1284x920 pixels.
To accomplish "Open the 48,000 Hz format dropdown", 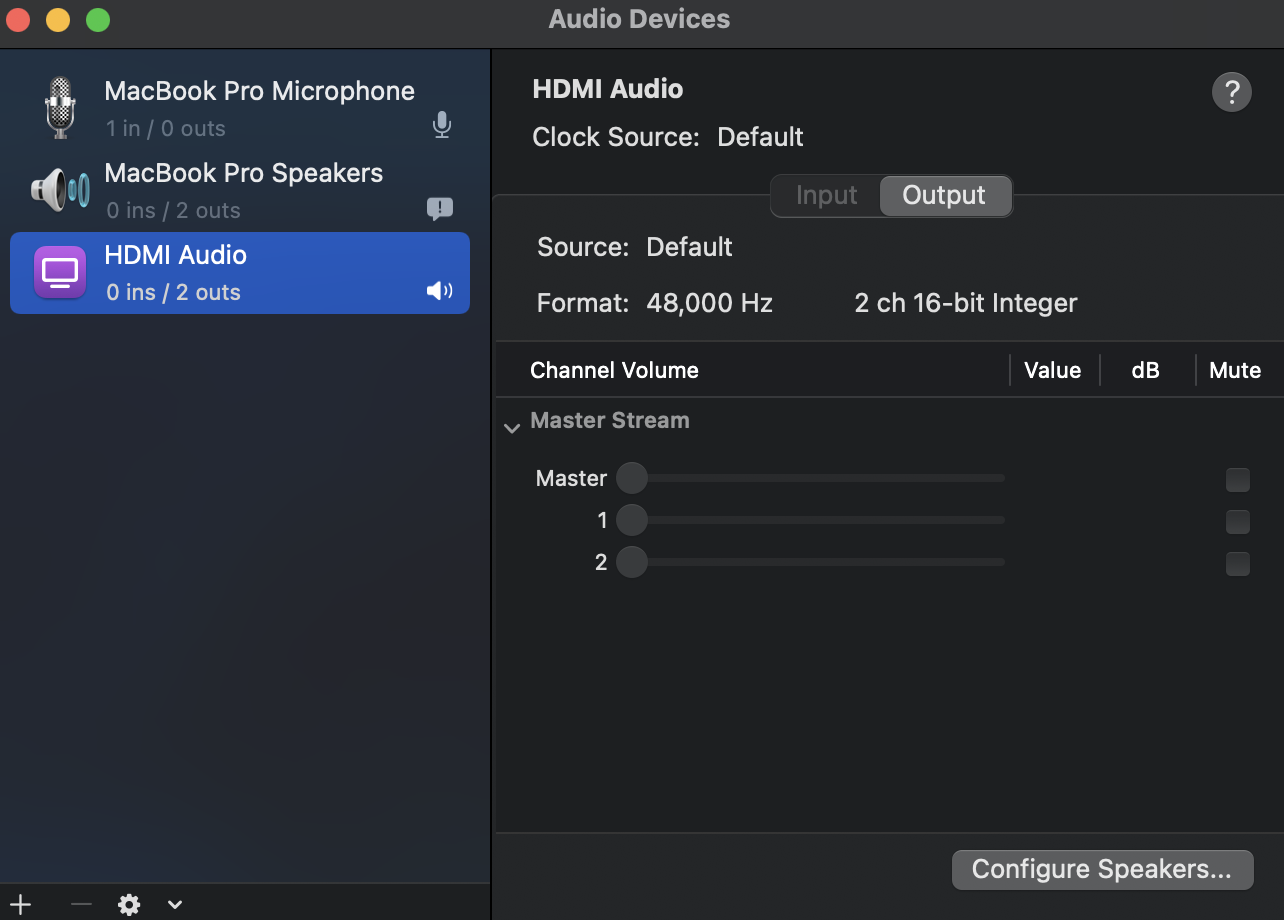I will coord(709,303).
